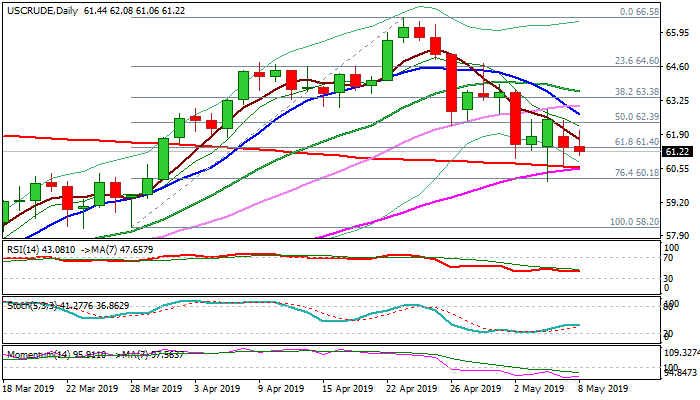Click the latest red candle at chart's right edge
This screenshot has width=700, height=400.
(580, 149)
